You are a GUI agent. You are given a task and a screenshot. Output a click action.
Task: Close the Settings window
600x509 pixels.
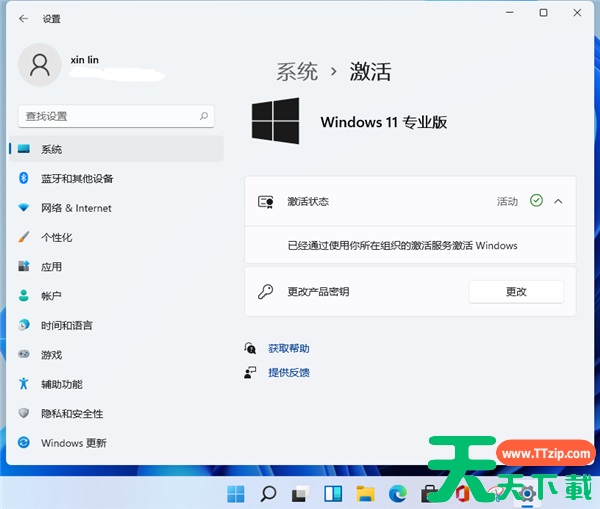coord(577,13)
